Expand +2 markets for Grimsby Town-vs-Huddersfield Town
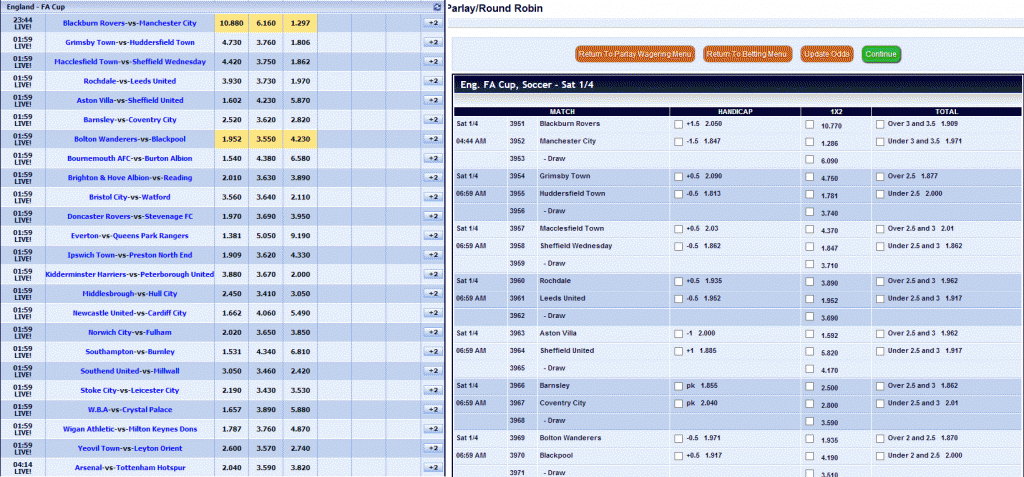 pos(432,42)
